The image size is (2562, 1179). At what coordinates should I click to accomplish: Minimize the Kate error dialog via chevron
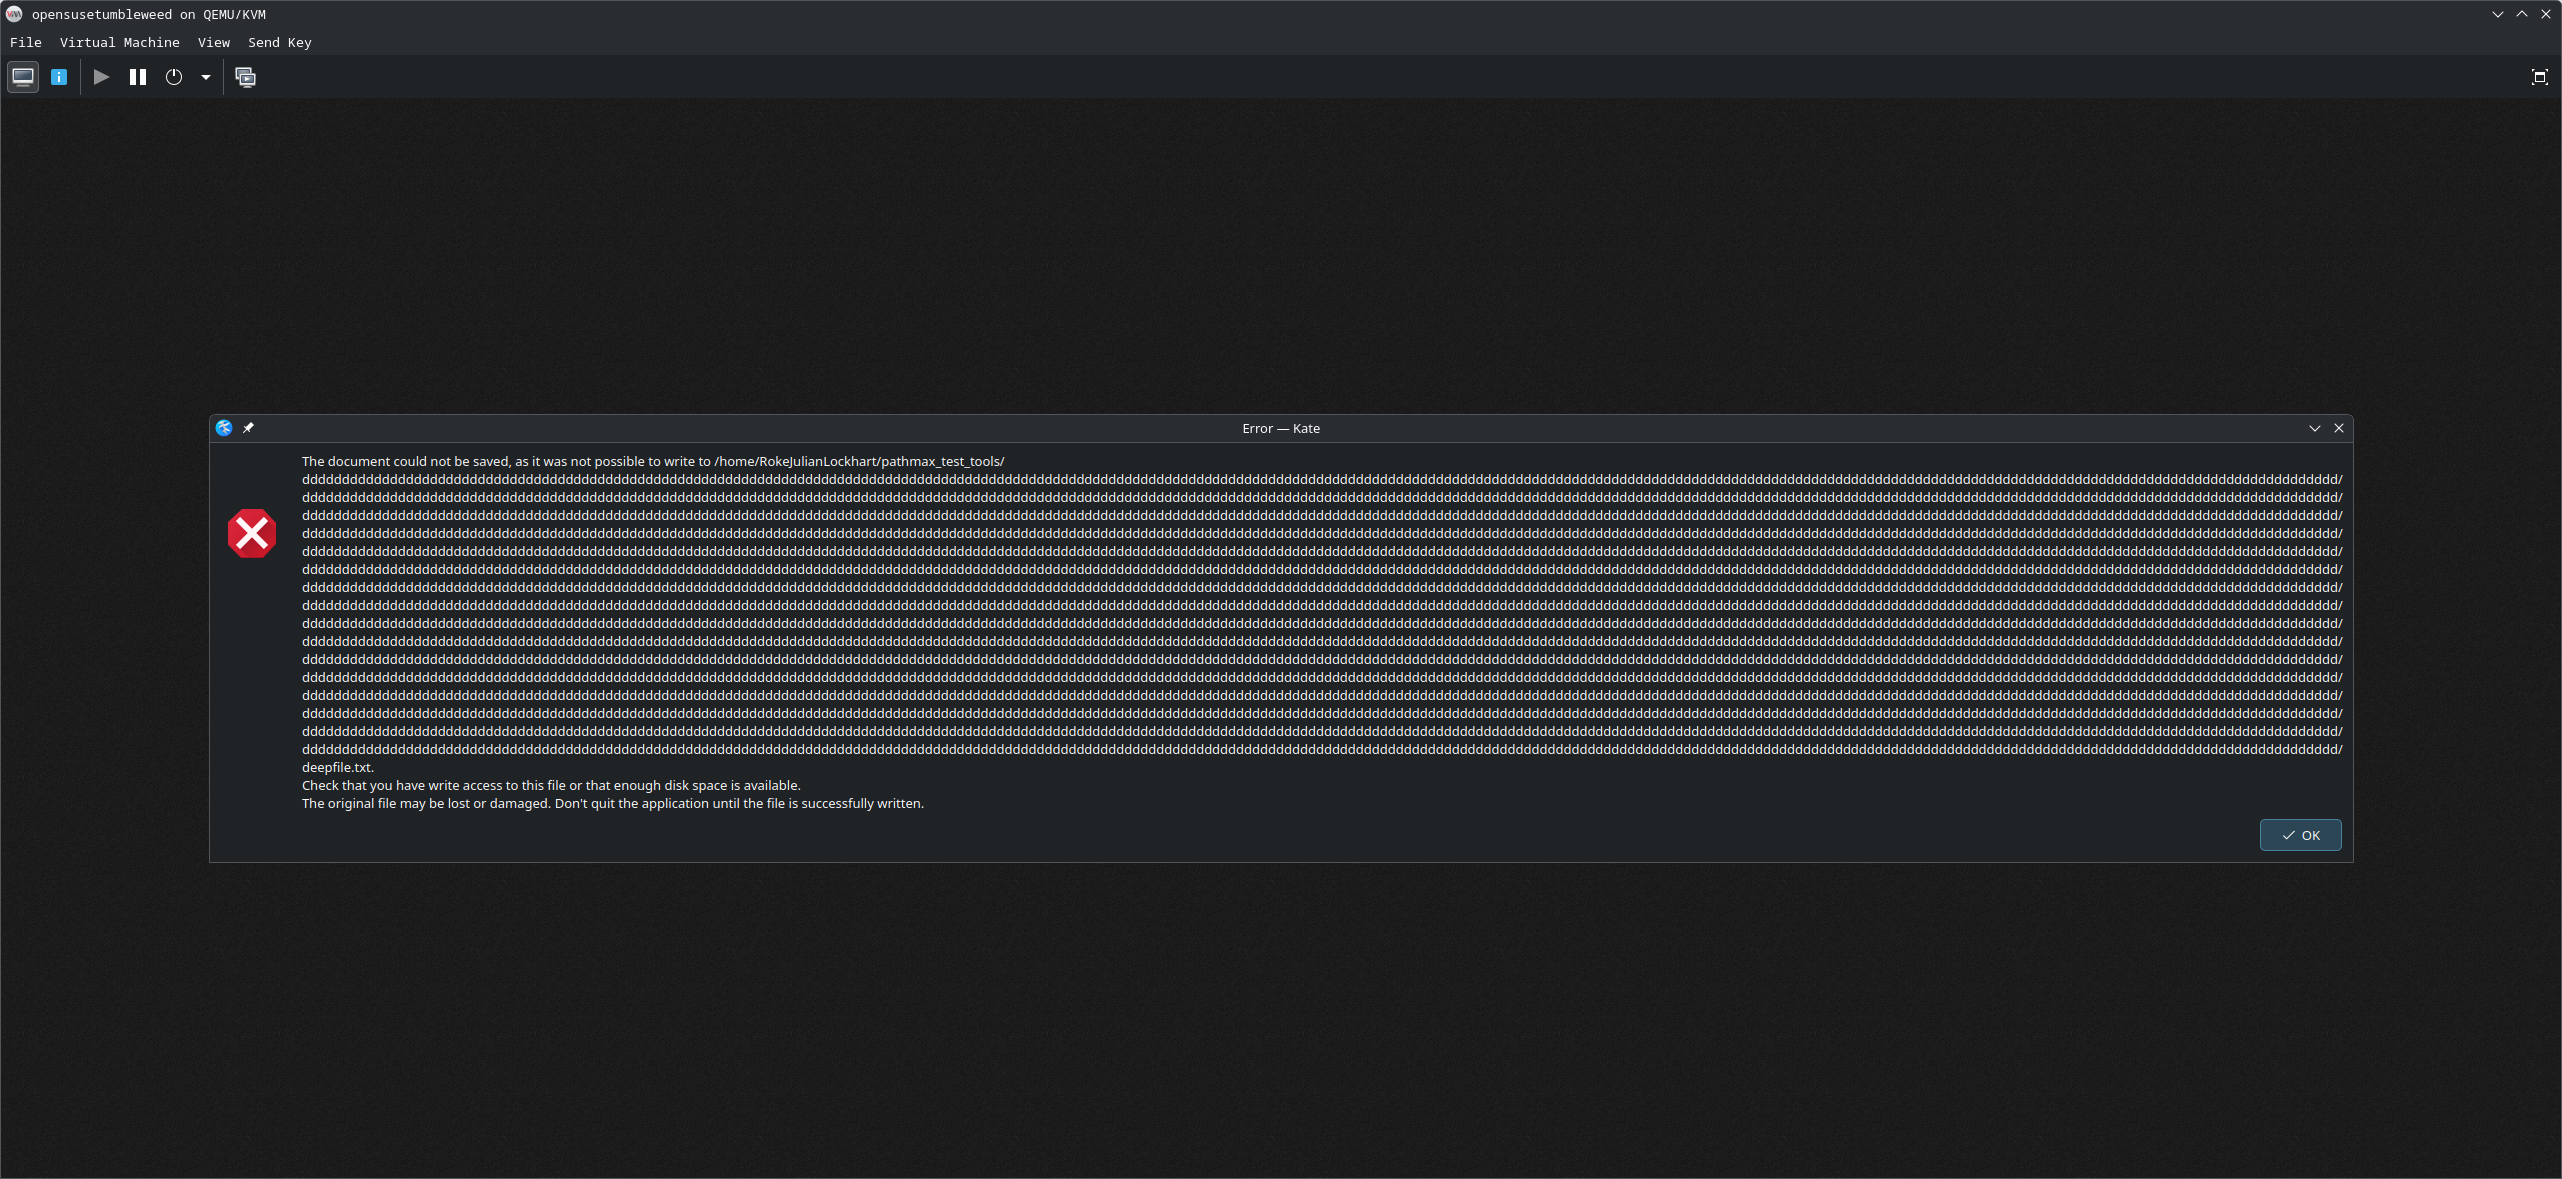click(x=2314, y=428)
